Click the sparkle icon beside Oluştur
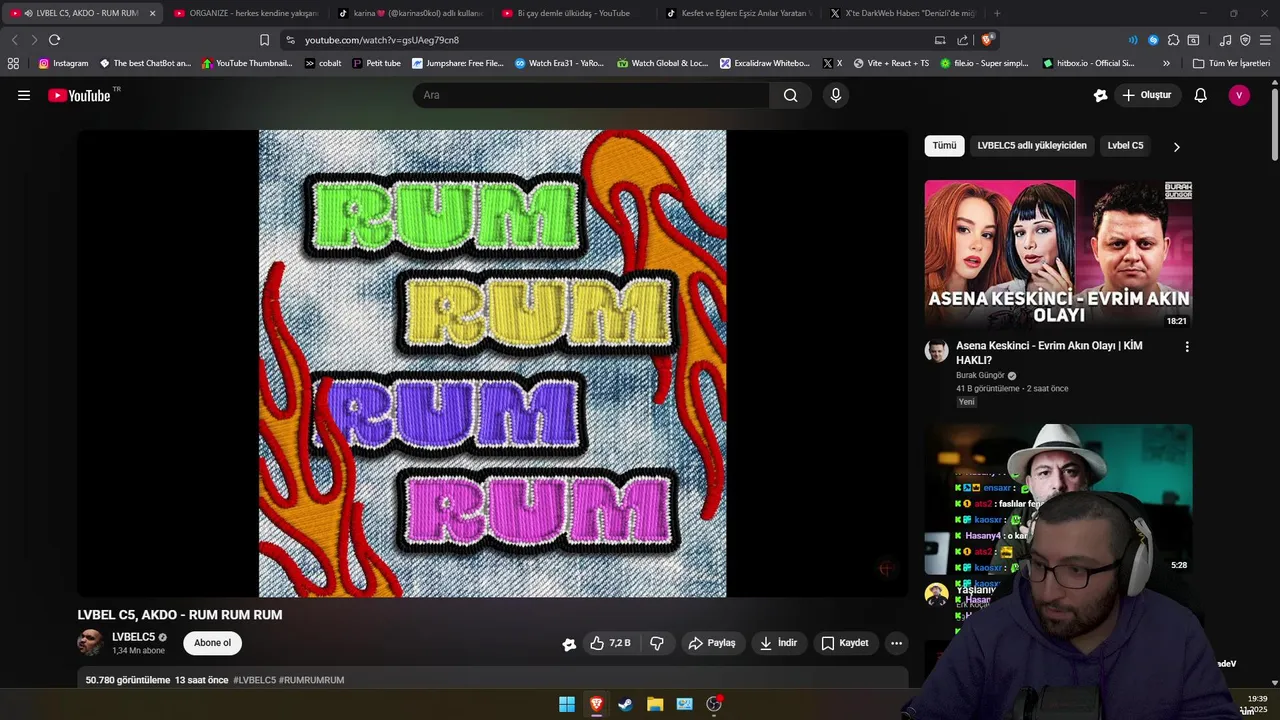This screenshot has height=720, width=1280. (x=1100, y=95)
